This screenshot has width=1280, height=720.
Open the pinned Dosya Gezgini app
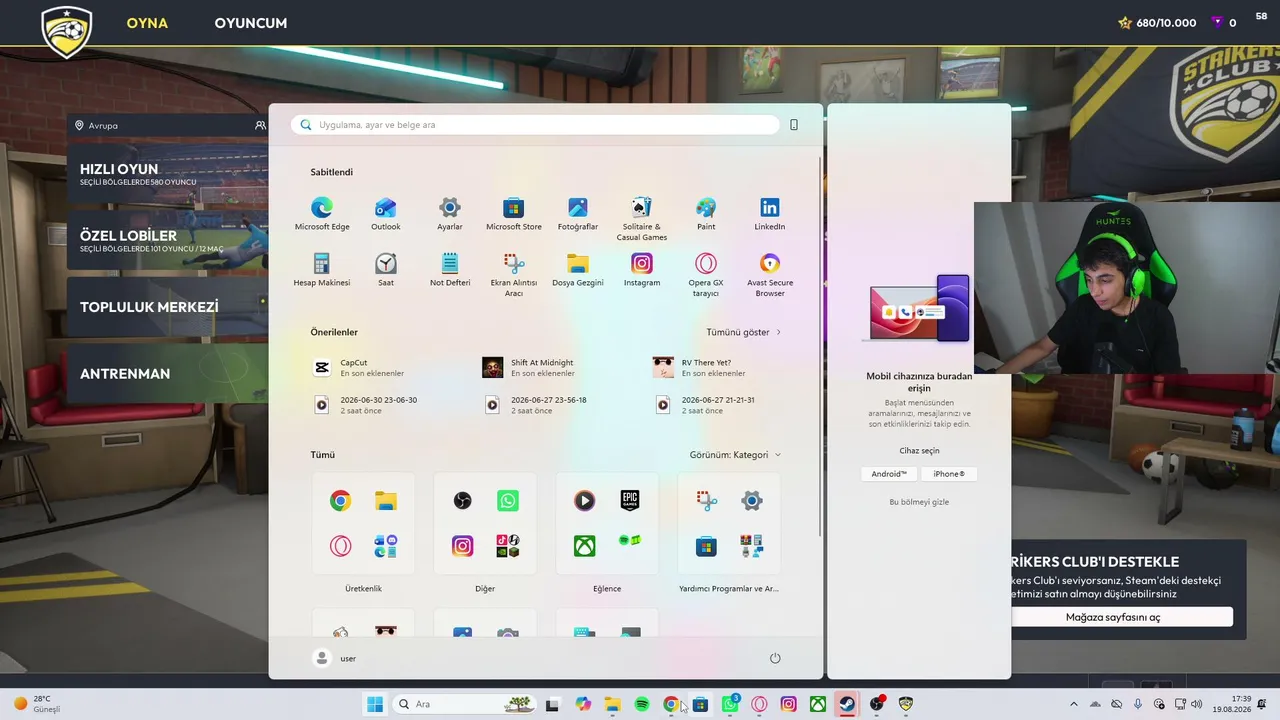578,269
